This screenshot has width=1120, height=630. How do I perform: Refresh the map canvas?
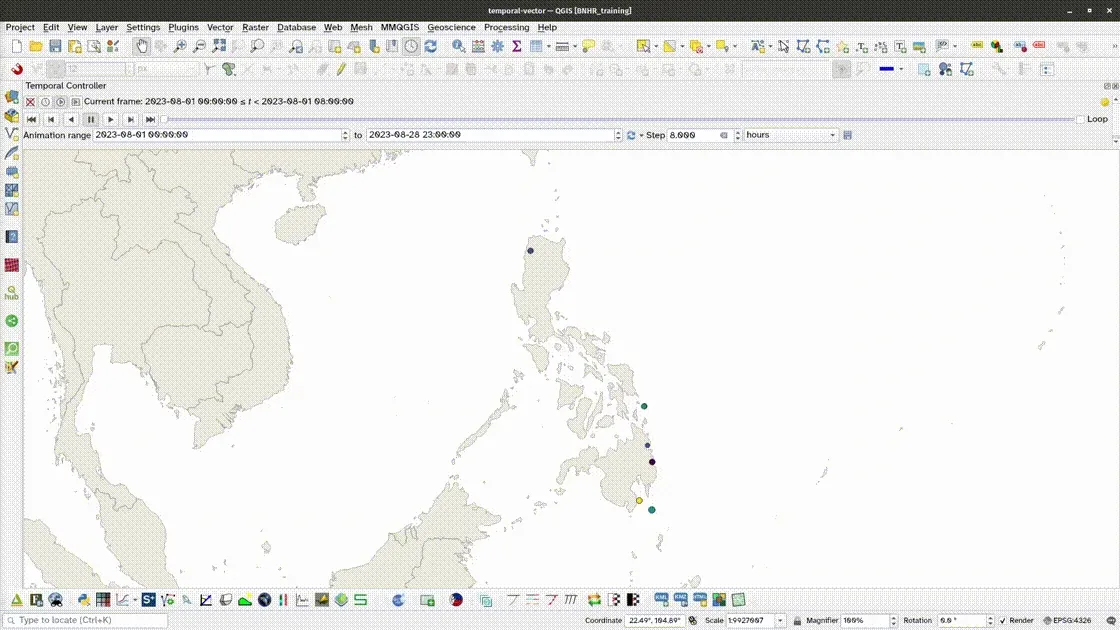433,46
